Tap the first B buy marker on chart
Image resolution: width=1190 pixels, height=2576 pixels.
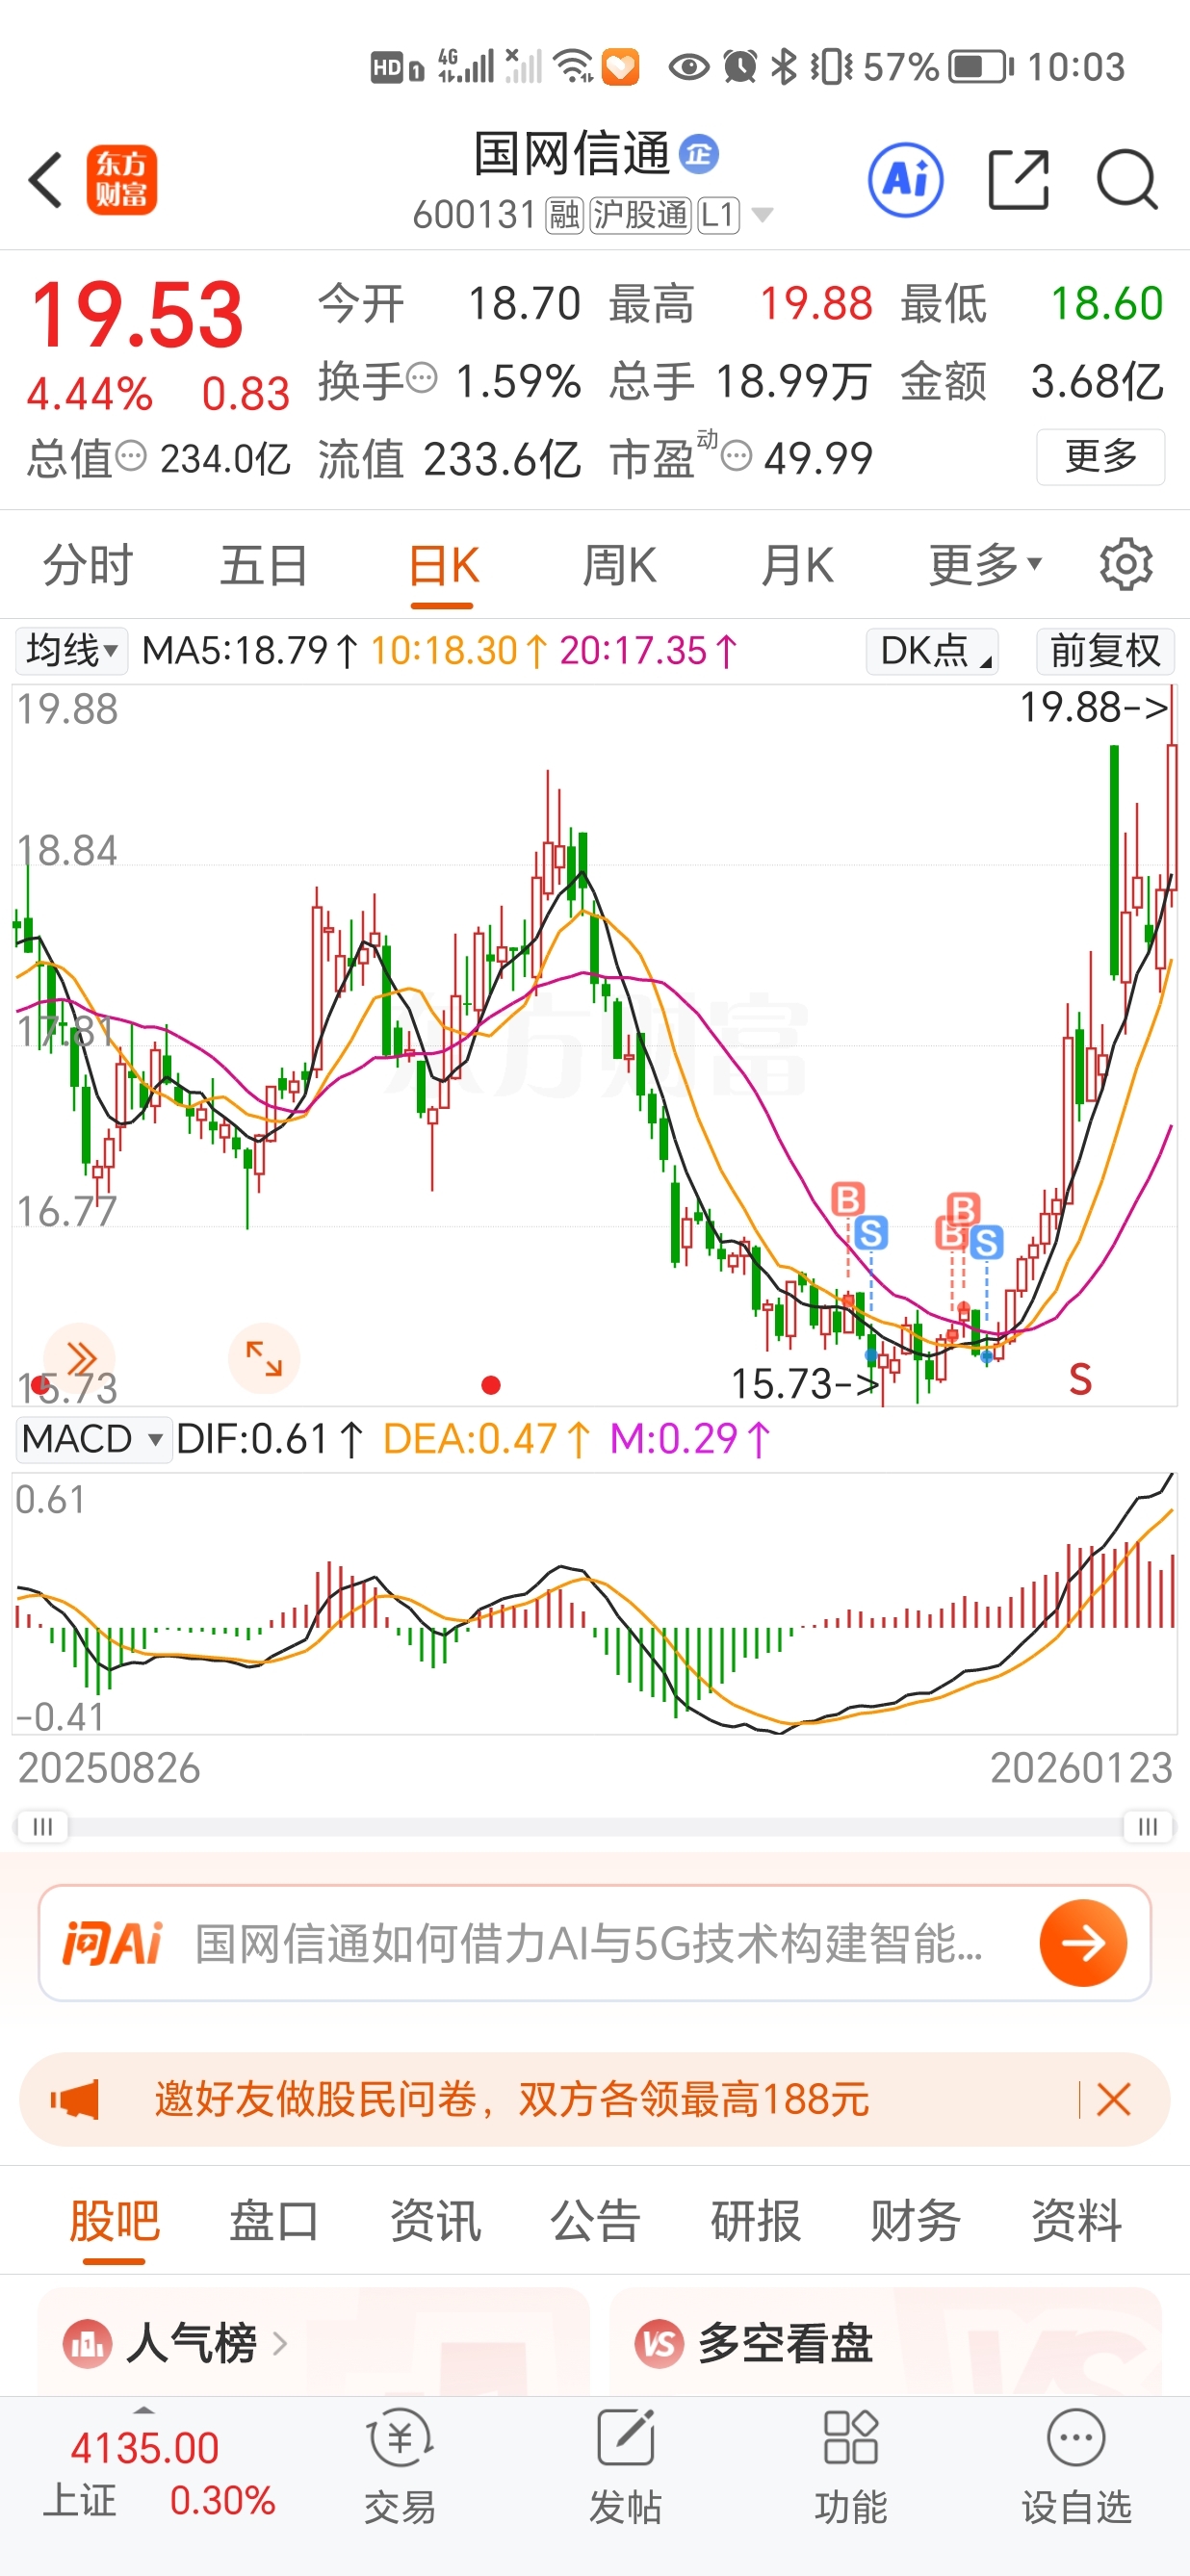848,1199
